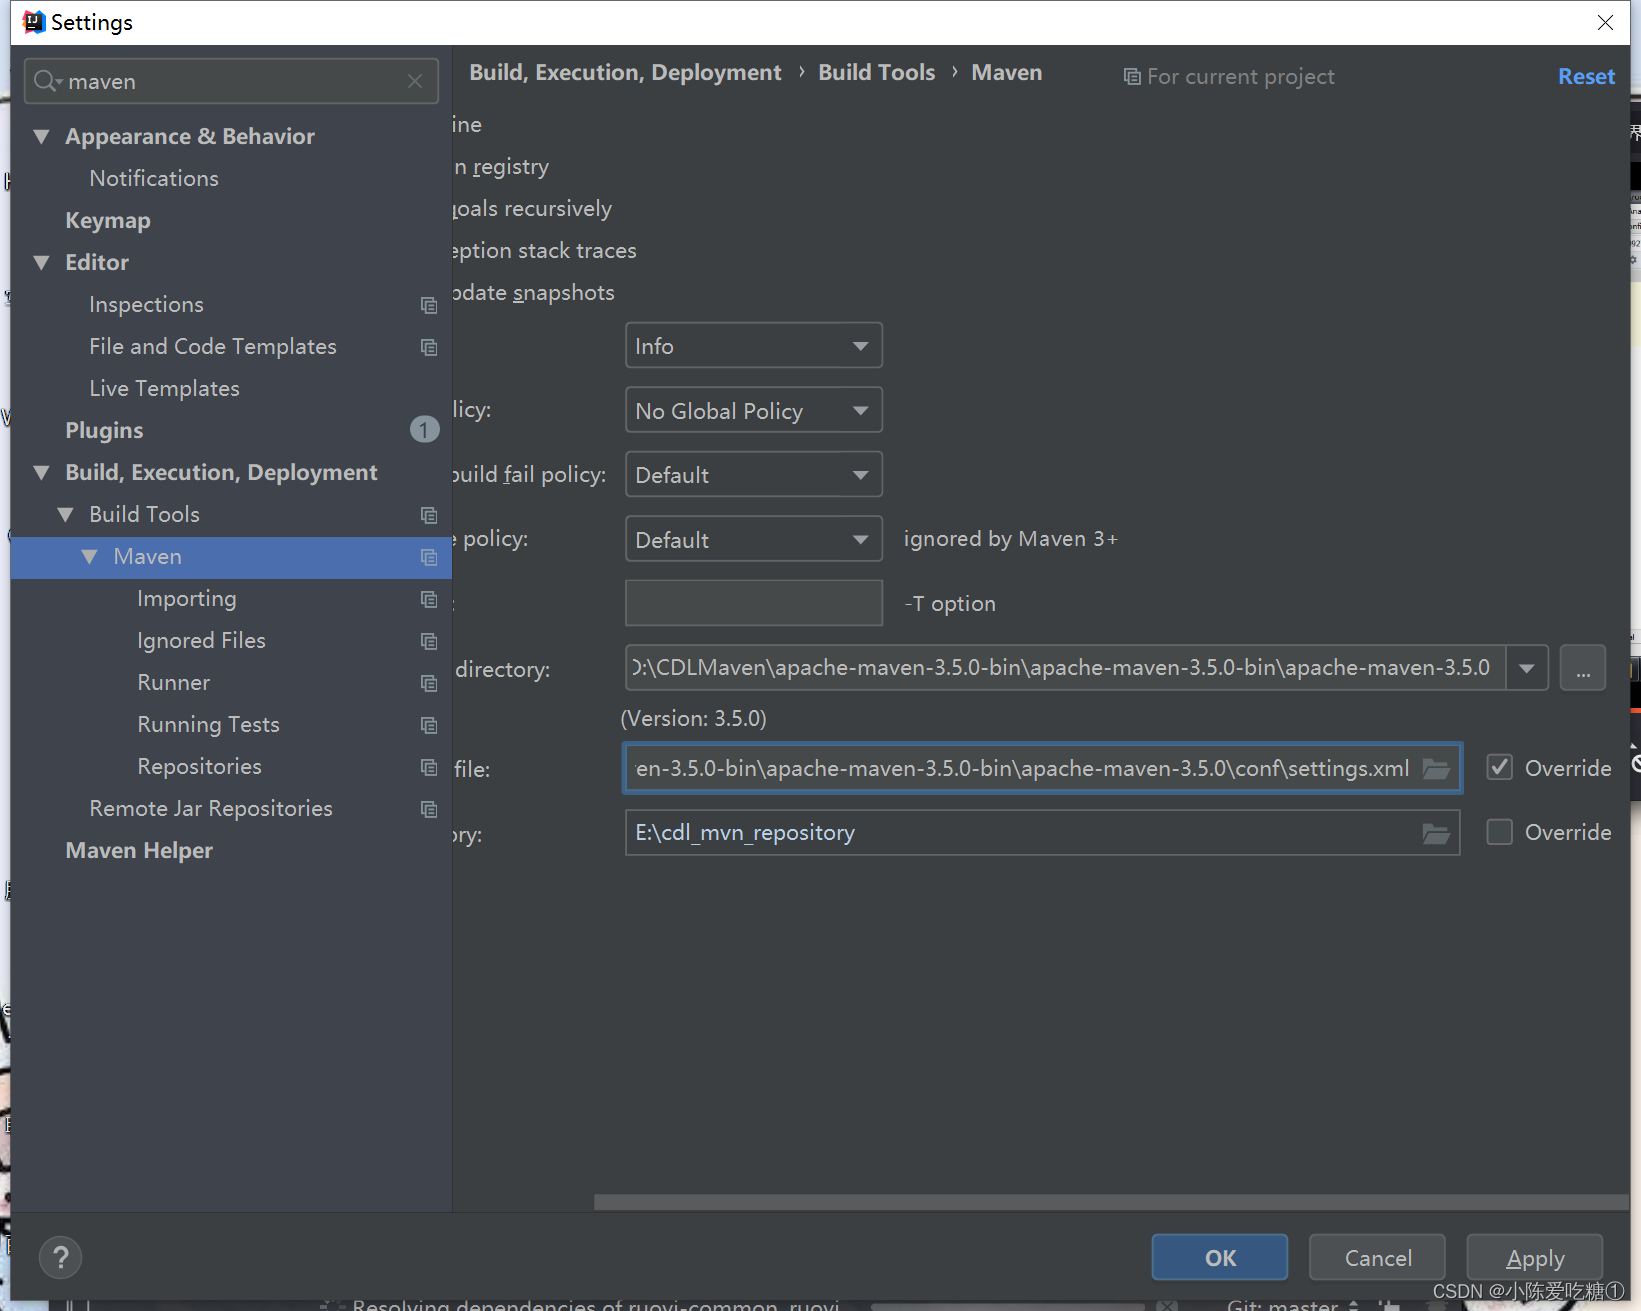The image size is (1641, 1311).
Task: Click project-level icon beside Running Tests
Action: (429, 725)
